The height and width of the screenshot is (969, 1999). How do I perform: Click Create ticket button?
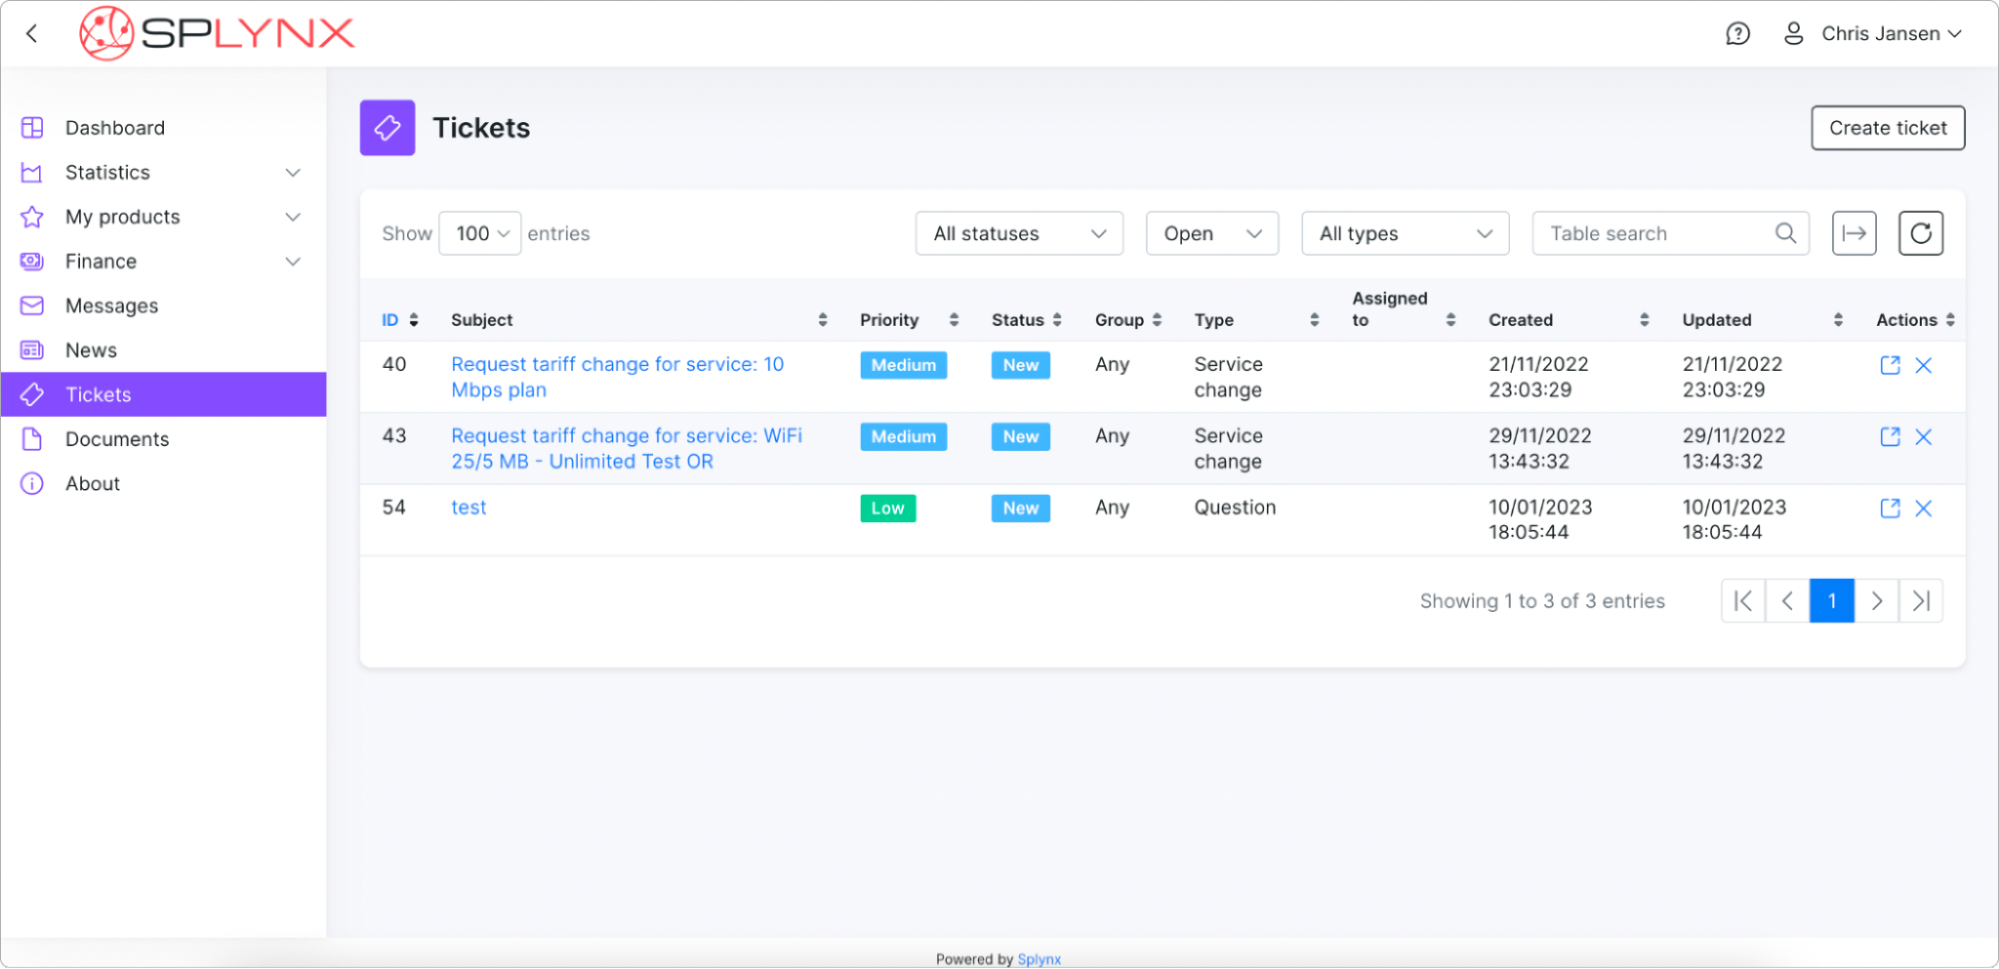coord(1887,128)
